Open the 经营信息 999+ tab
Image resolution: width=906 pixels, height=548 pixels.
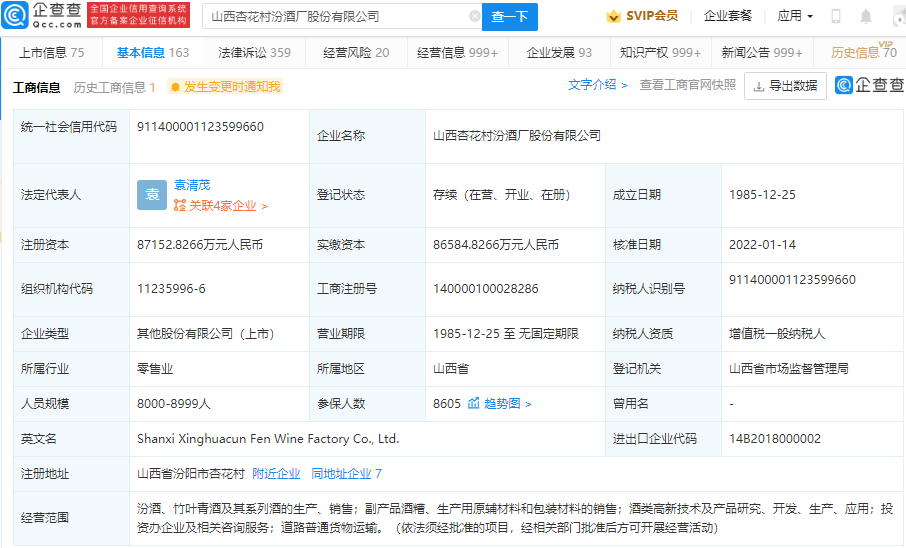point(457,53)
